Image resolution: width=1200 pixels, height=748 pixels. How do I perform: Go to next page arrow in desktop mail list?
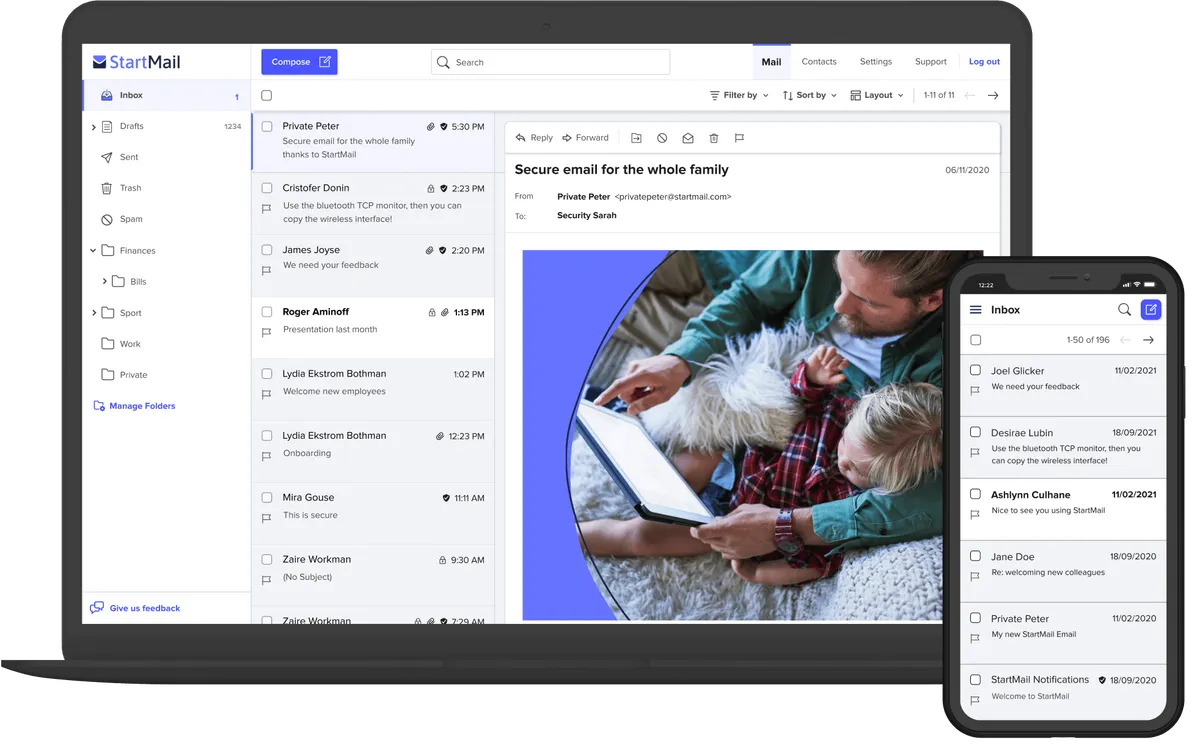click(x=993, y=95)
